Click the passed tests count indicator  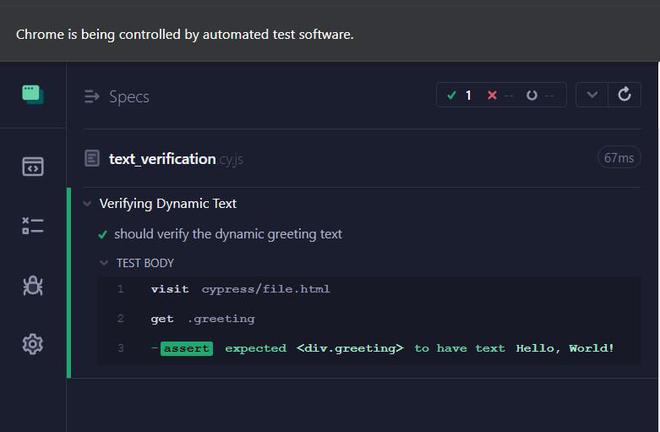(460, 95)
